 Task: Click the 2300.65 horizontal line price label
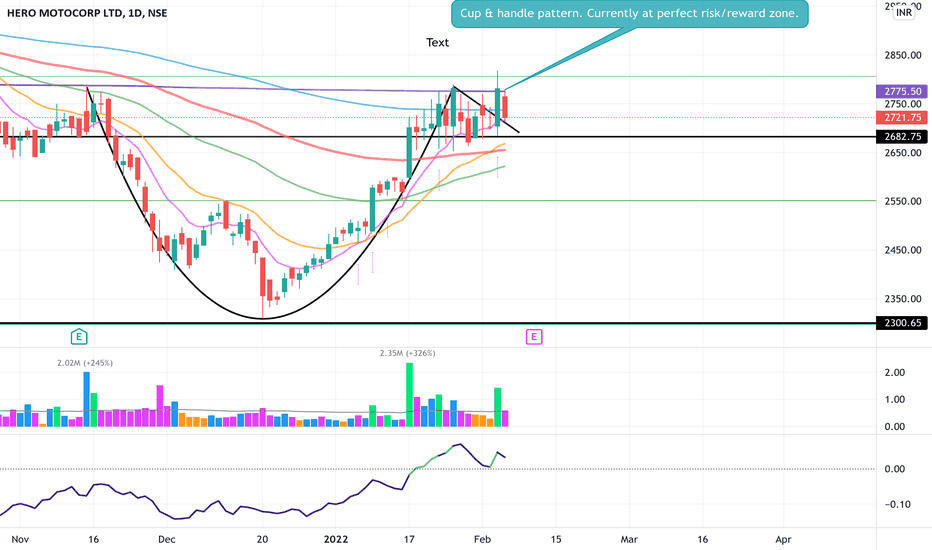[902, 323]
